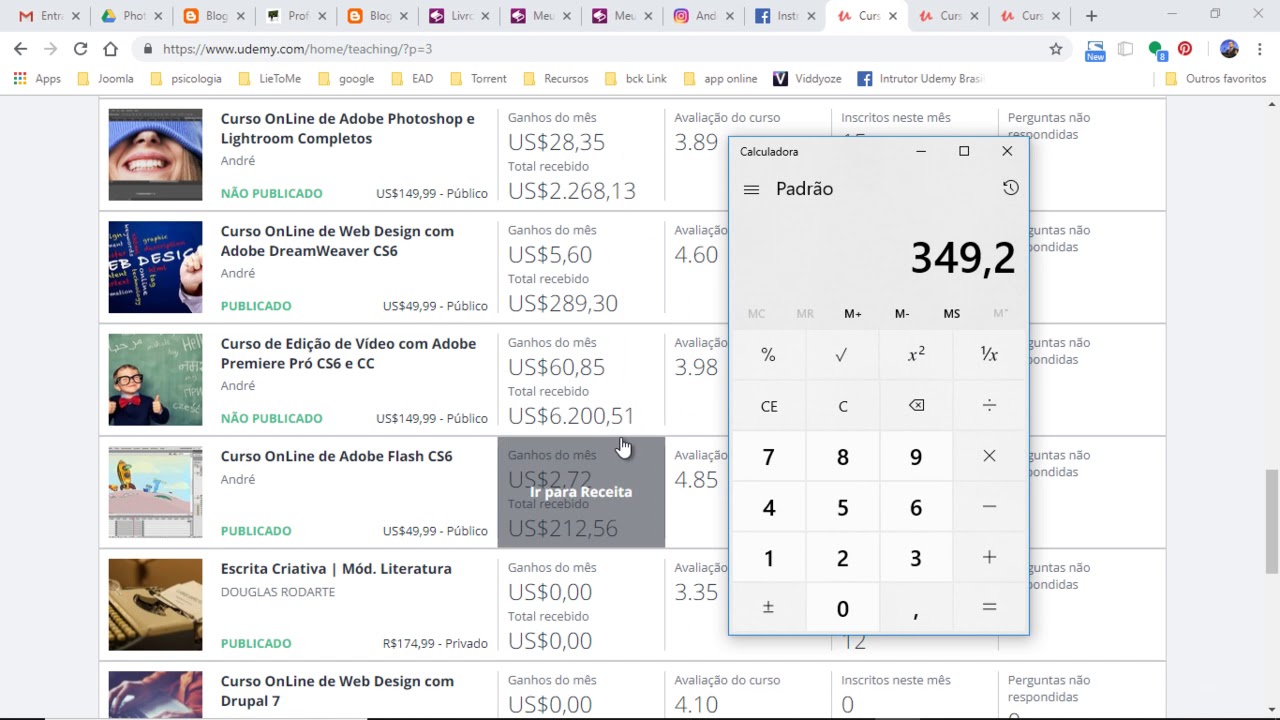Click digit 9 in Calculator
This screenshot has height=720, width=1280.
[916, 457]
